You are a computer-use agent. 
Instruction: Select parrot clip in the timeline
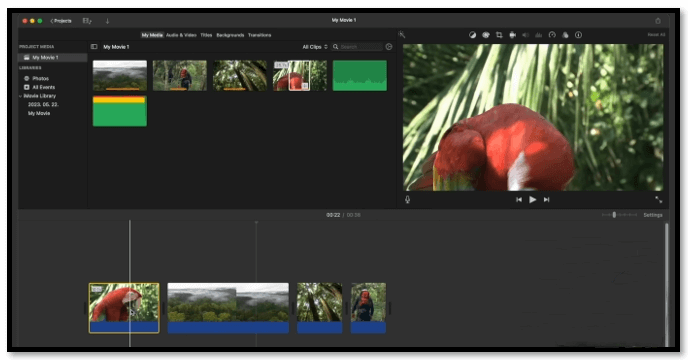tap(124, 308)
